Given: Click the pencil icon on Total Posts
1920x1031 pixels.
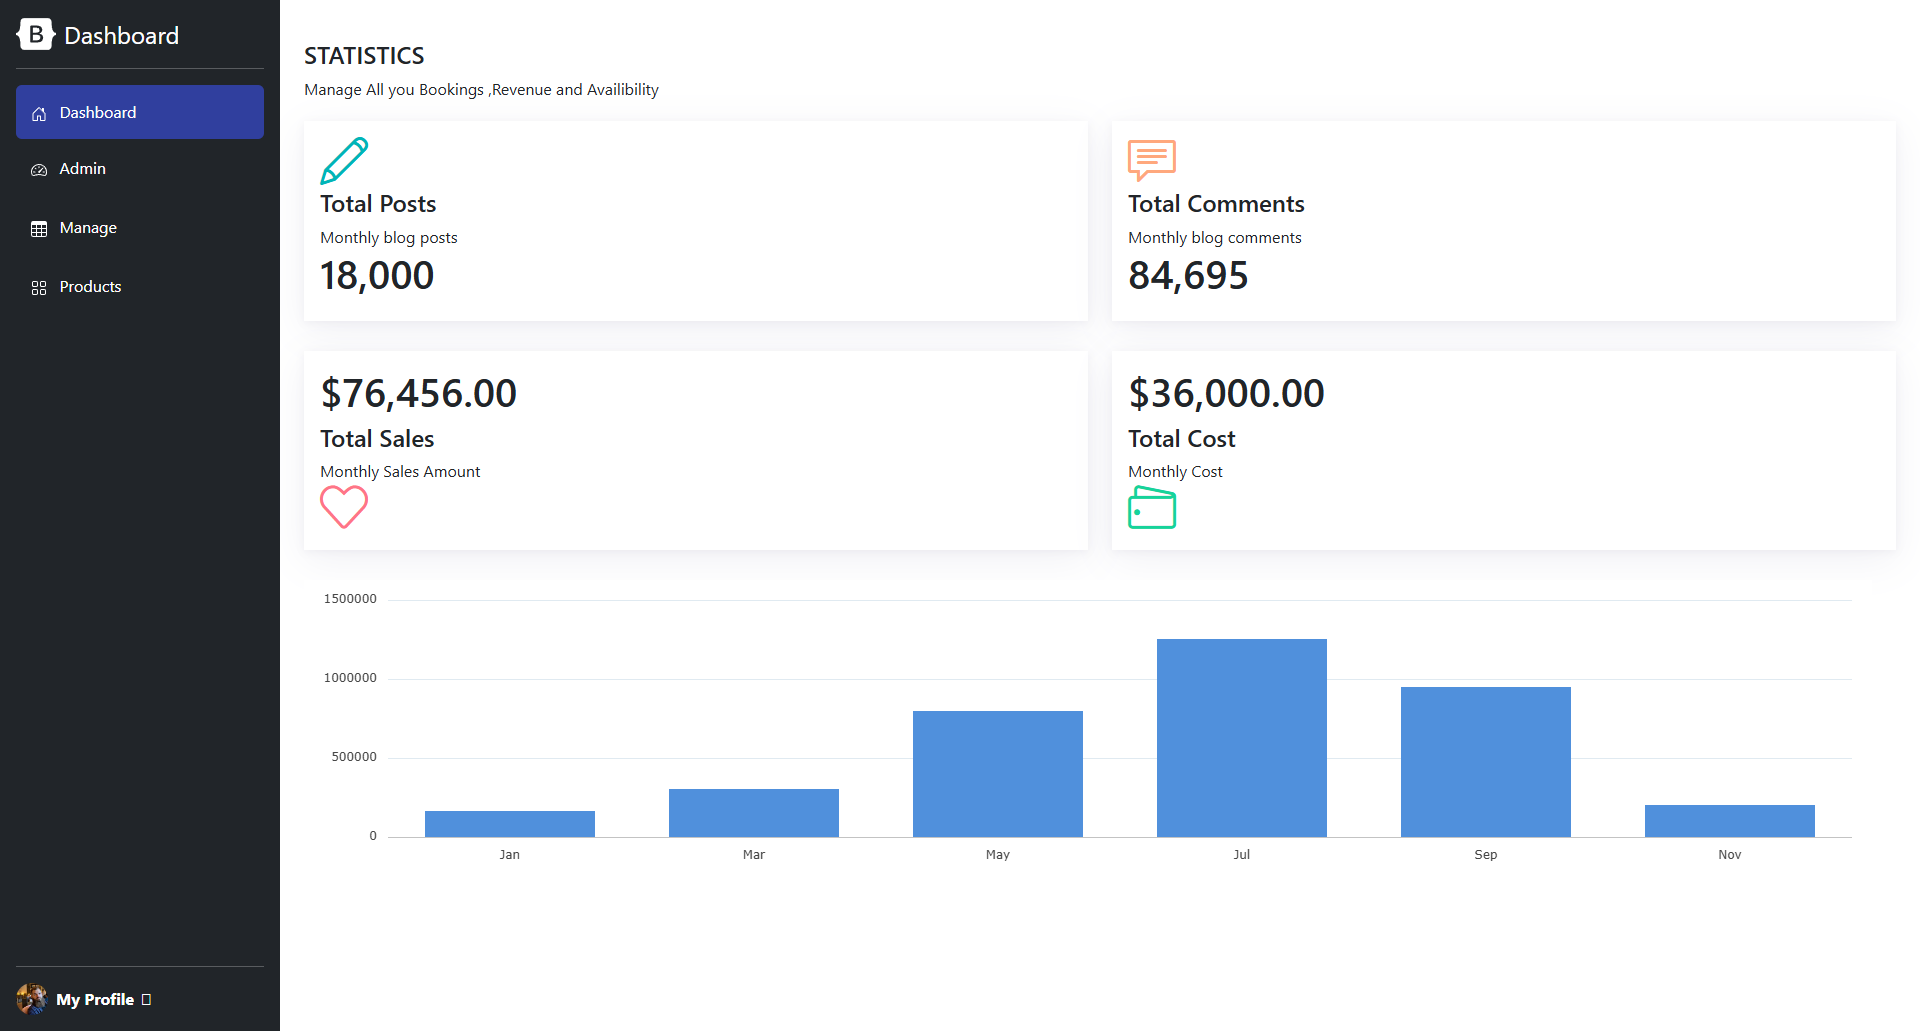Looking at the screenshot, I should click(x=344, y=161).
